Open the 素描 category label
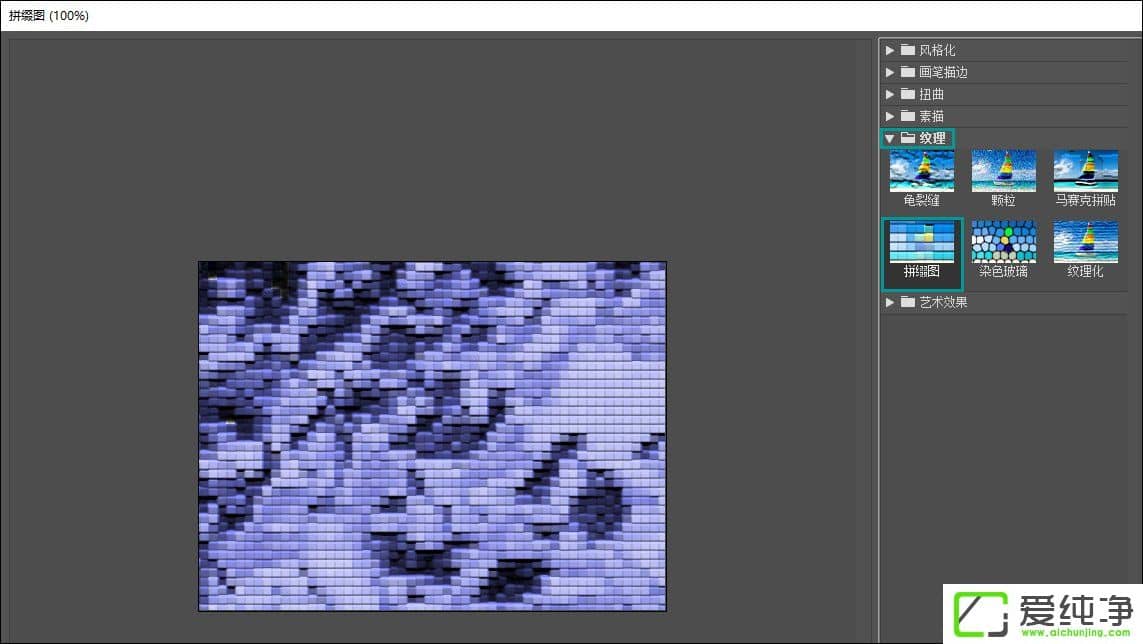This screenshot has height=644, width=1143. (x=931, y=116)
